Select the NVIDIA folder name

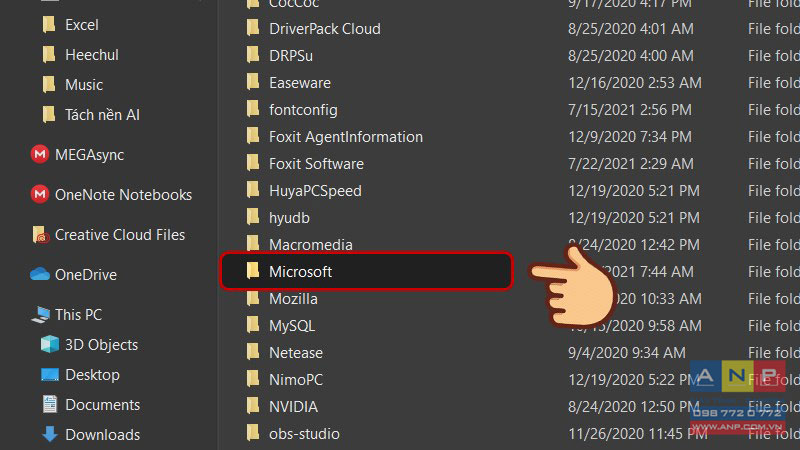[293, 407]
